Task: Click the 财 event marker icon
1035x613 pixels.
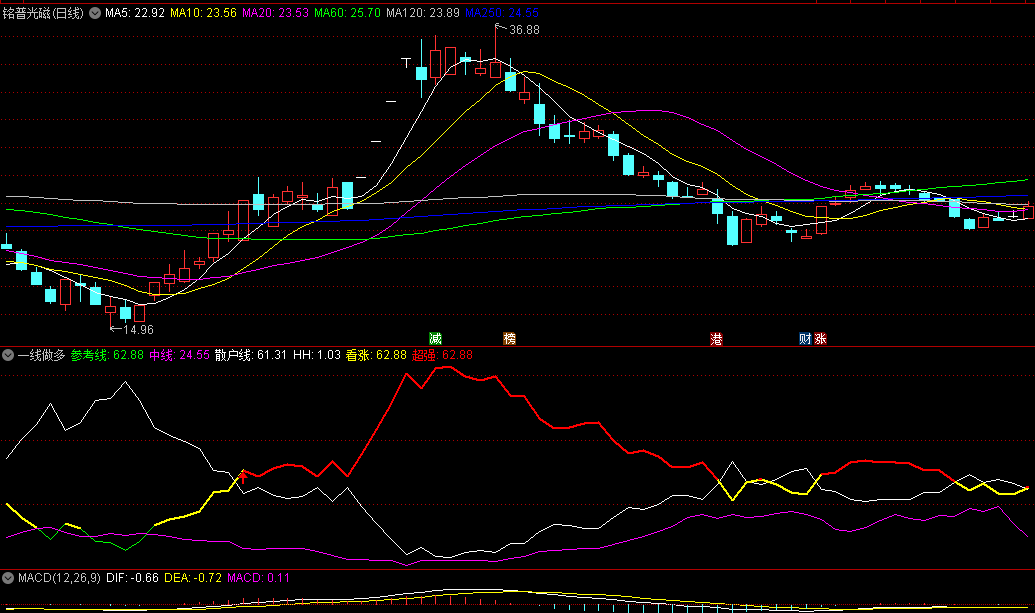Action: tap(805, 339)
